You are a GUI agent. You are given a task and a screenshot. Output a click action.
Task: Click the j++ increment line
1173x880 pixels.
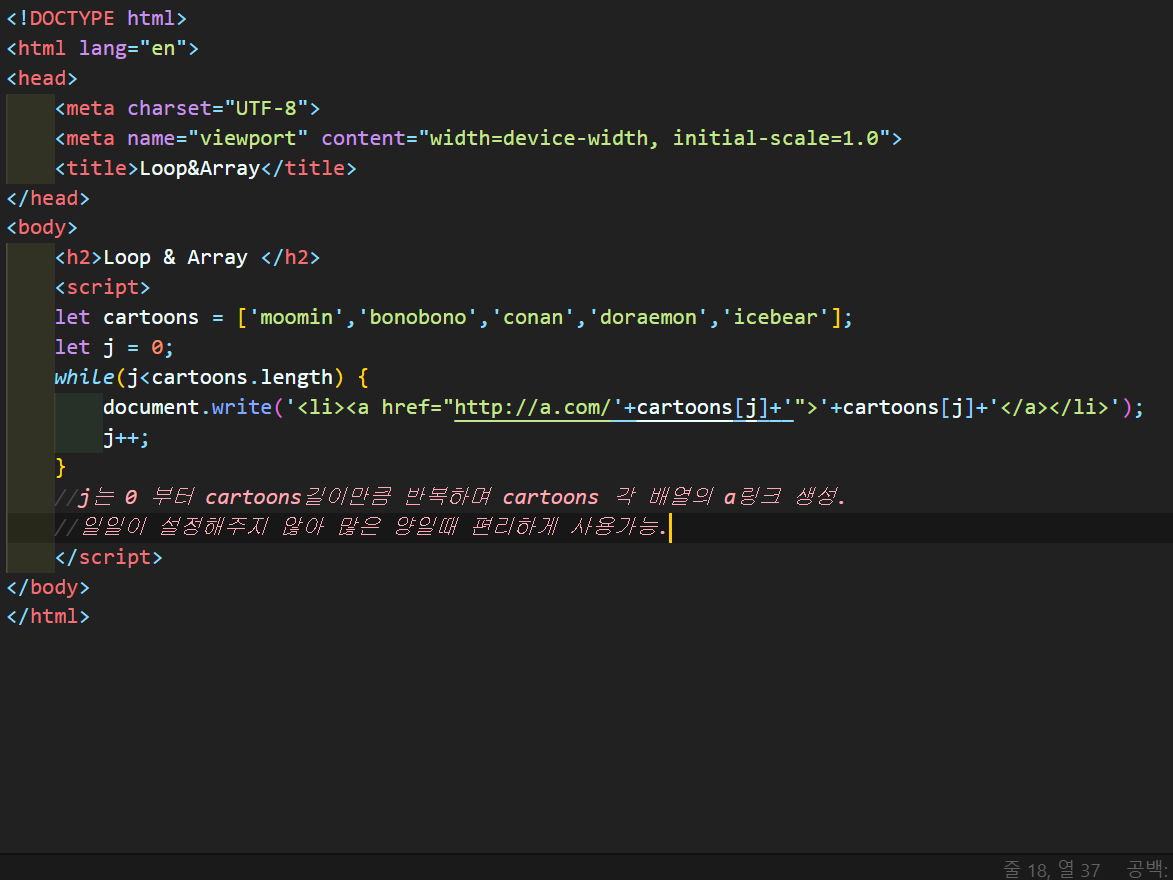click(x=126, y=437)
